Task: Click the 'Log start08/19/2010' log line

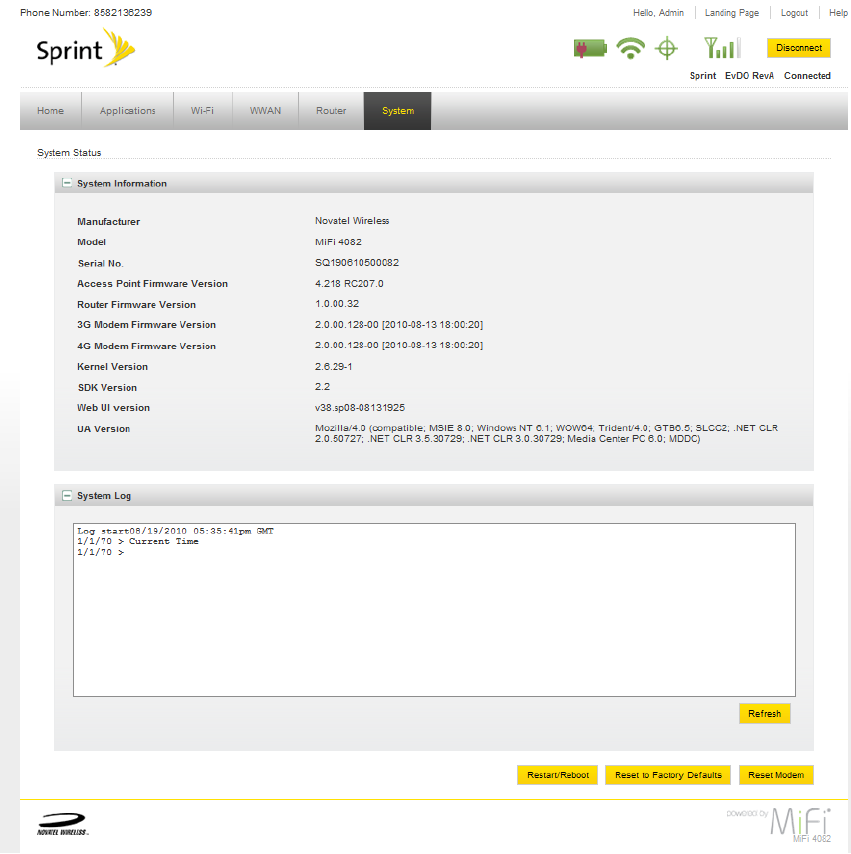Action: pyautogui.click(x=175, y=531)
